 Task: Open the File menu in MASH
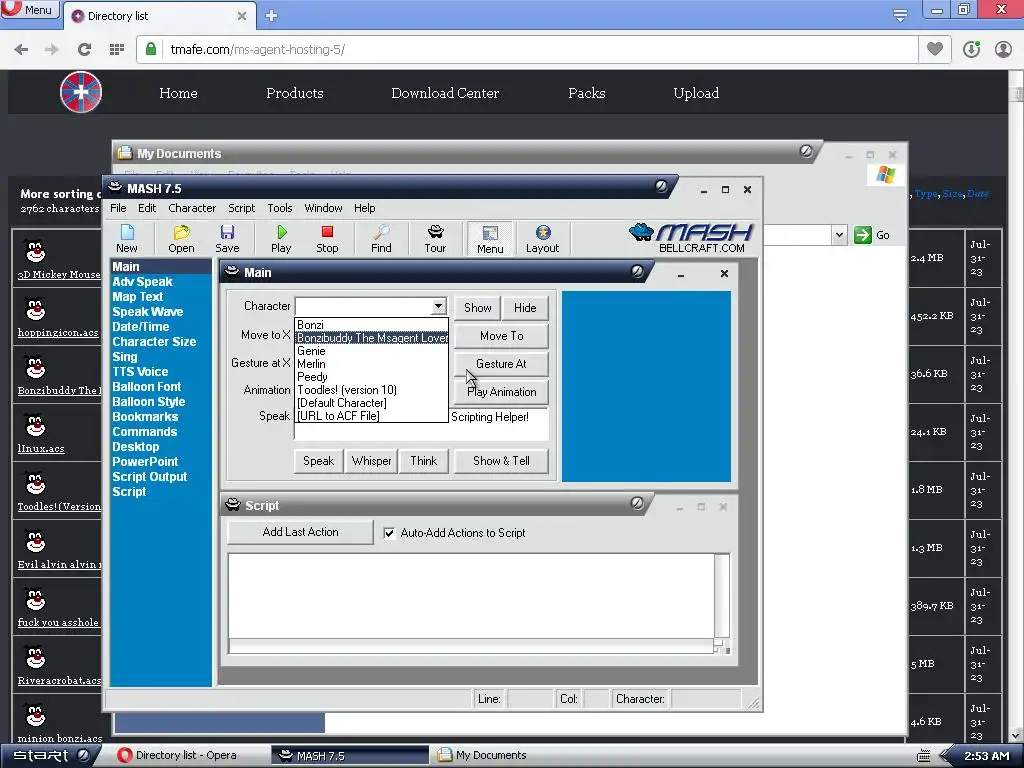click(118, 208)
